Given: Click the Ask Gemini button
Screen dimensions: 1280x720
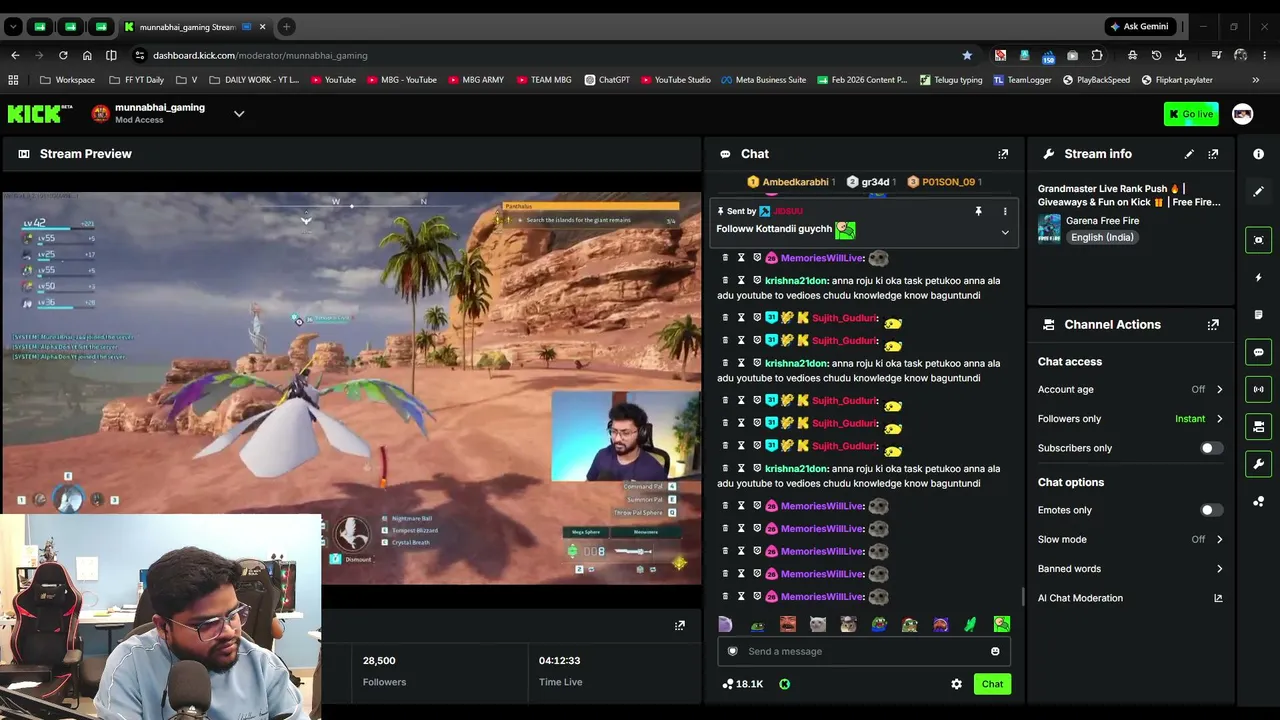Looking at the screenshot, I should tap(1138, 27).
